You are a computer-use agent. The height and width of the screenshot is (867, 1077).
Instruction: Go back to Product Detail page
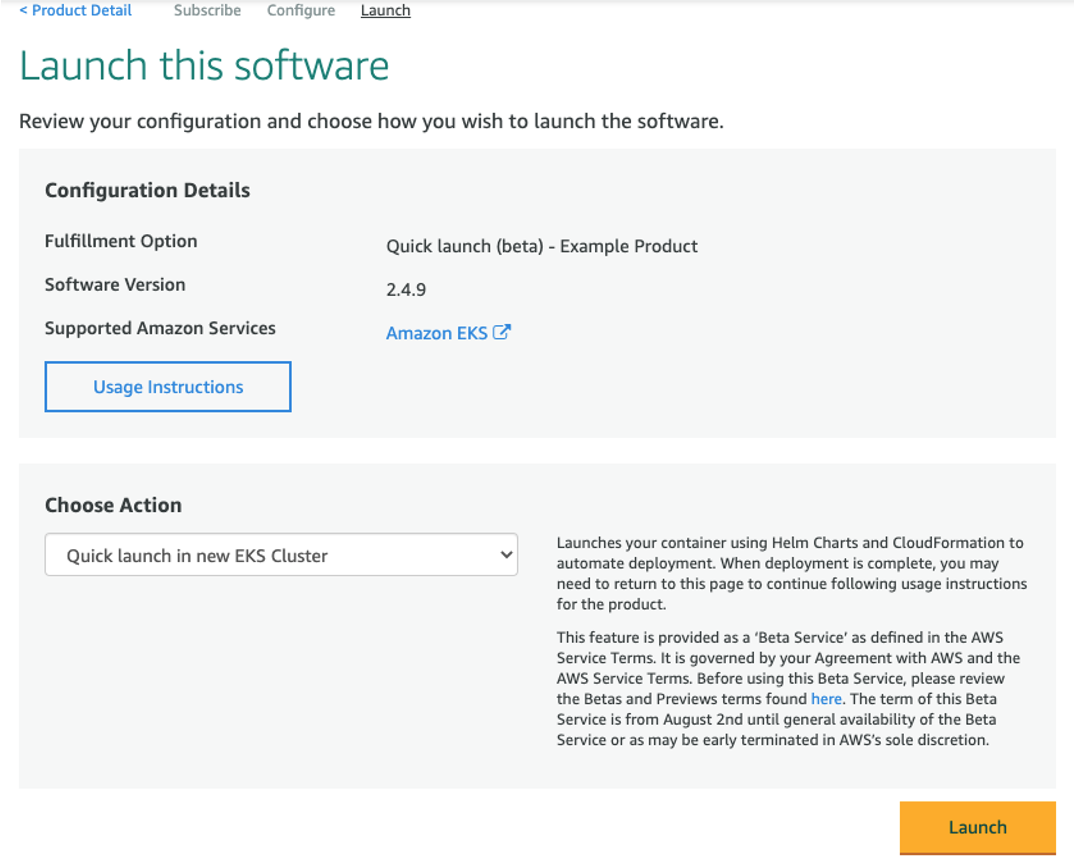76,10
